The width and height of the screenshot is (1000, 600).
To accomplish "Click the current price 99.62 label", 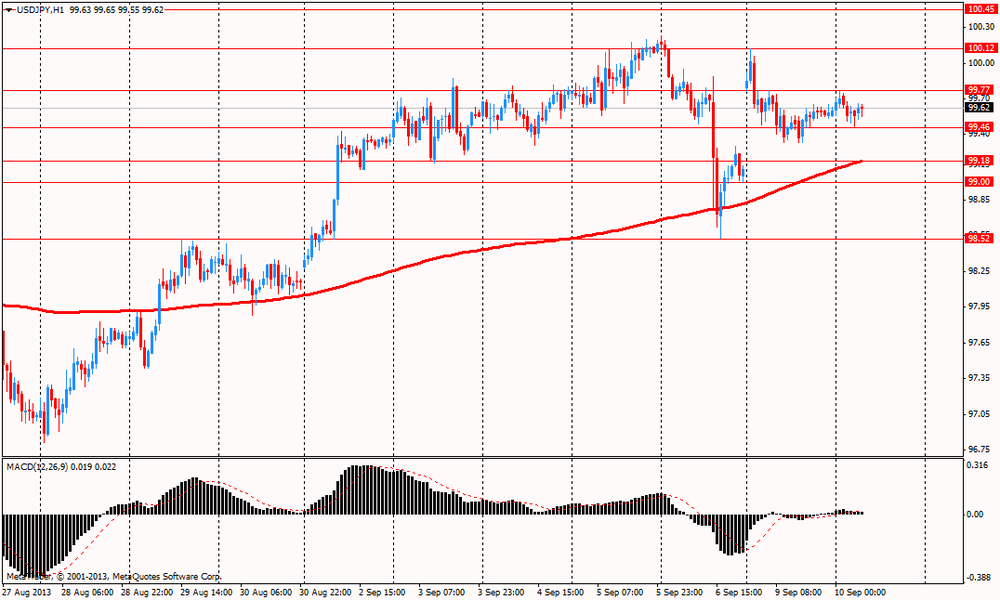I will click(979, 107).
